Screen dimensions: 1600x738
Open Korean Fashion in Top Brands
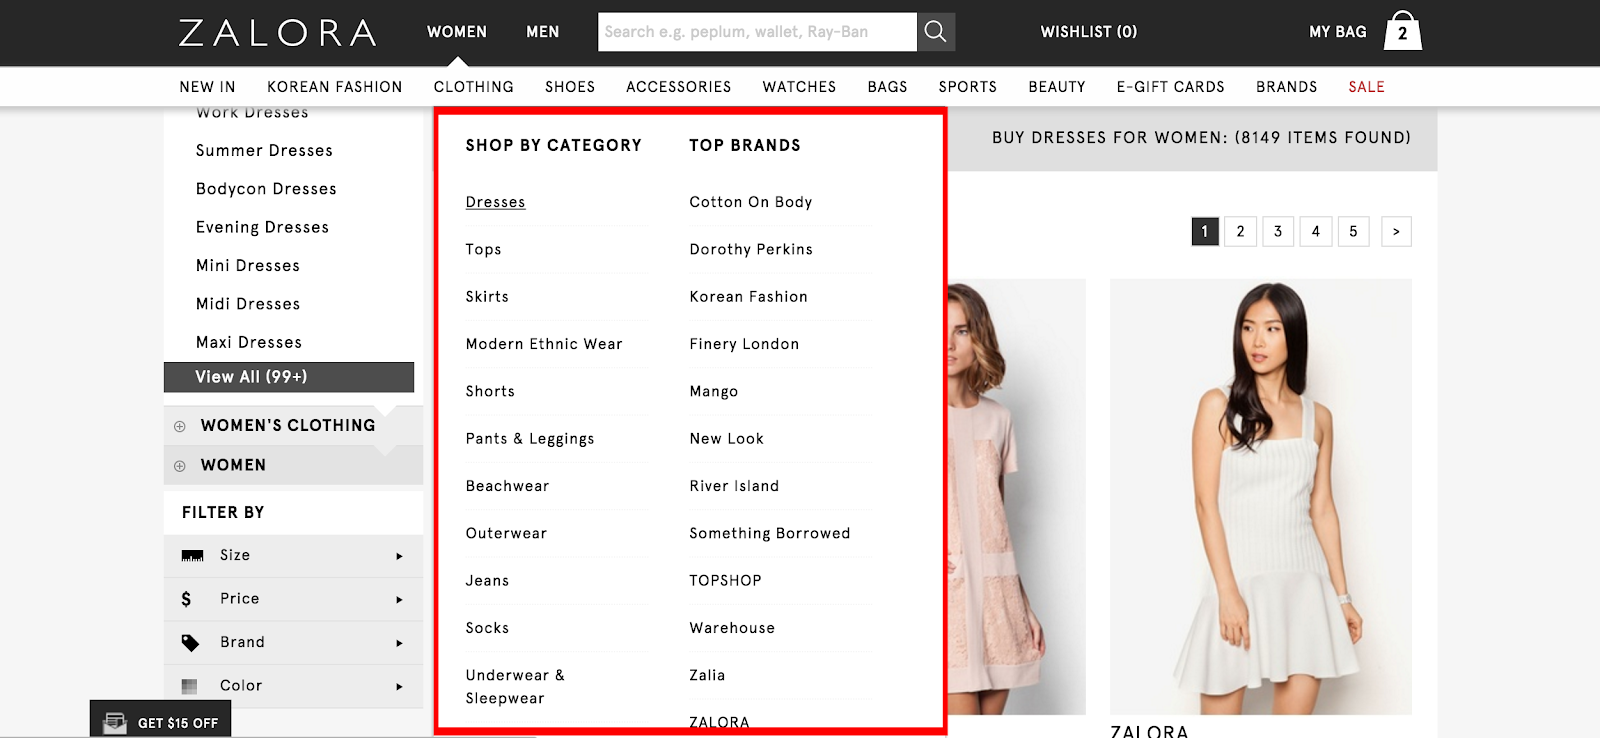pyautogui.click(x=748, y=297)
